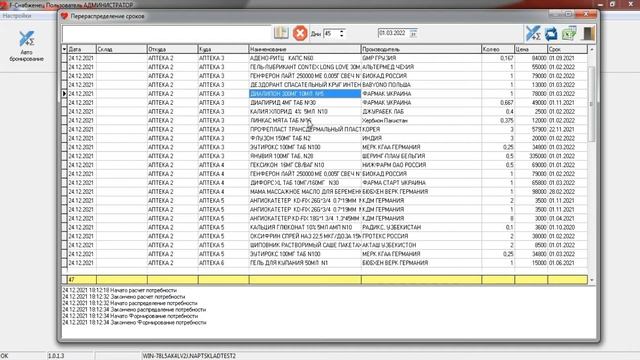Sort by the Срок column header
Screen dimensions: 640x360
click(x=567, y=49)
